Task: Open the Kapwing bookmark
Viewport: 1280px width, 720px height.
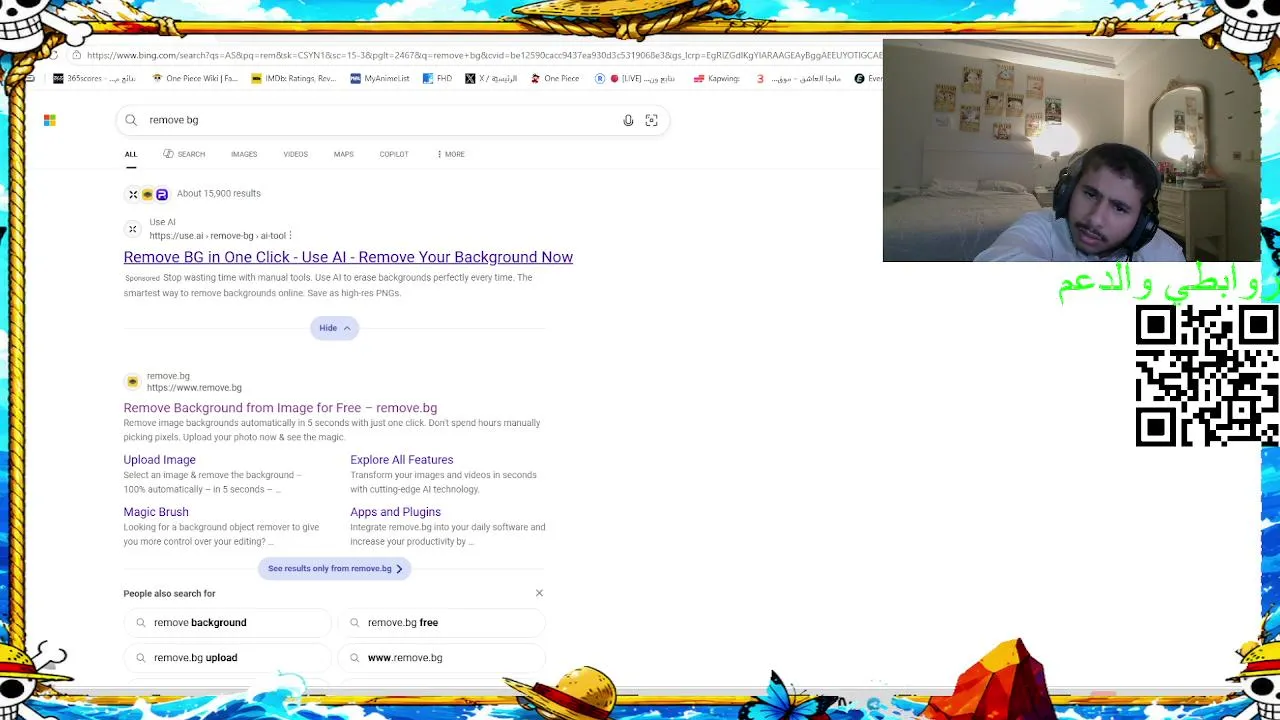Action: click(717, 78)
